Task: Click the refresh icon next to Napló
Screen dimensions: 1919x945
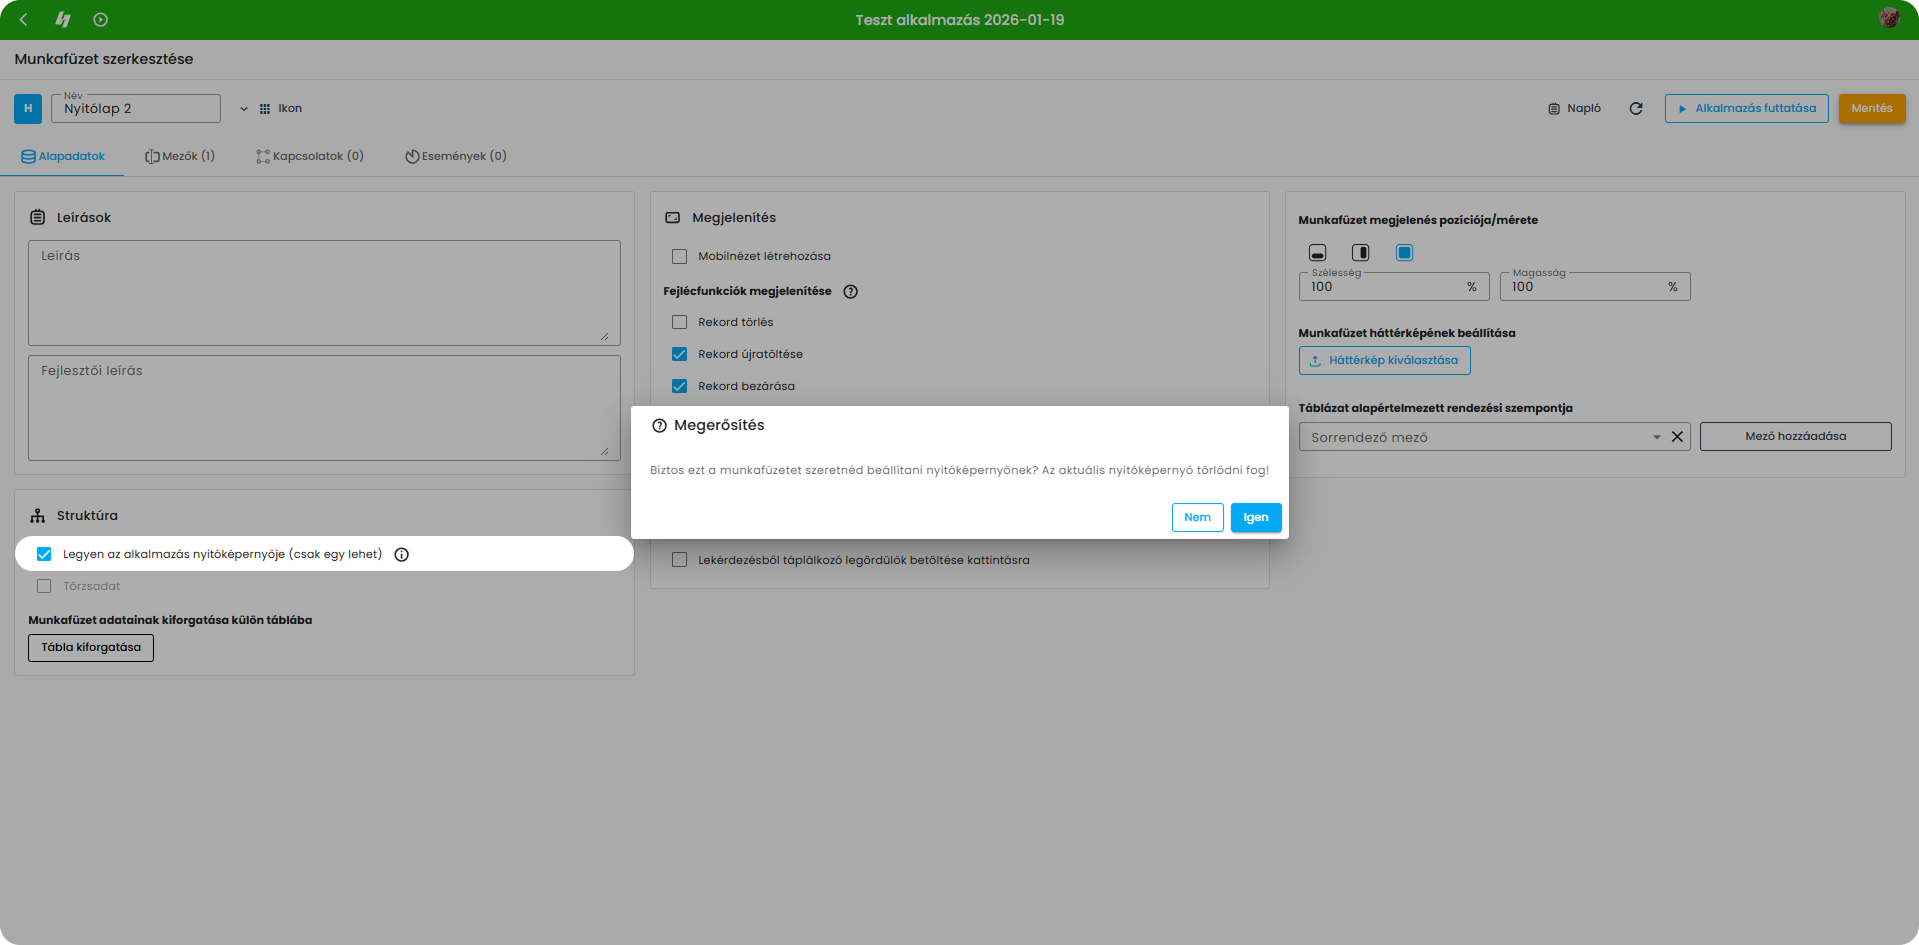Action: point(1636,109)
